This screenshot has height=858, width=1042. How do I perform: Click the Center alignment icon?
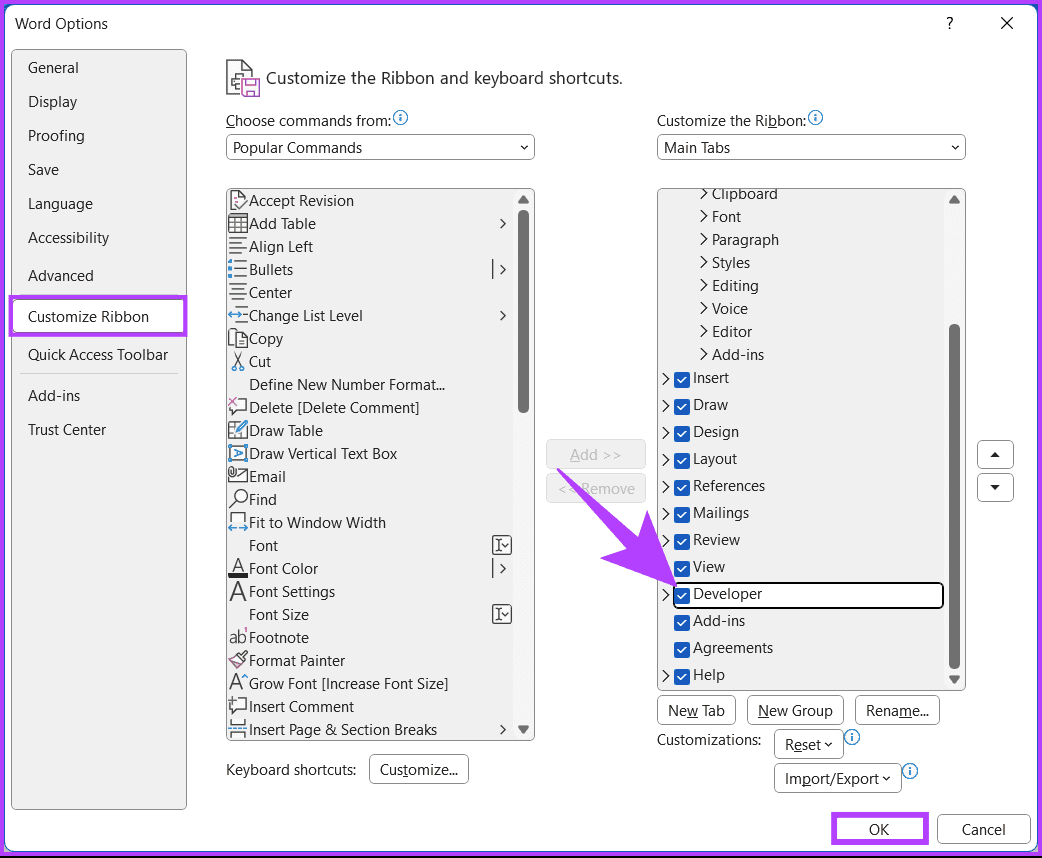238,292
